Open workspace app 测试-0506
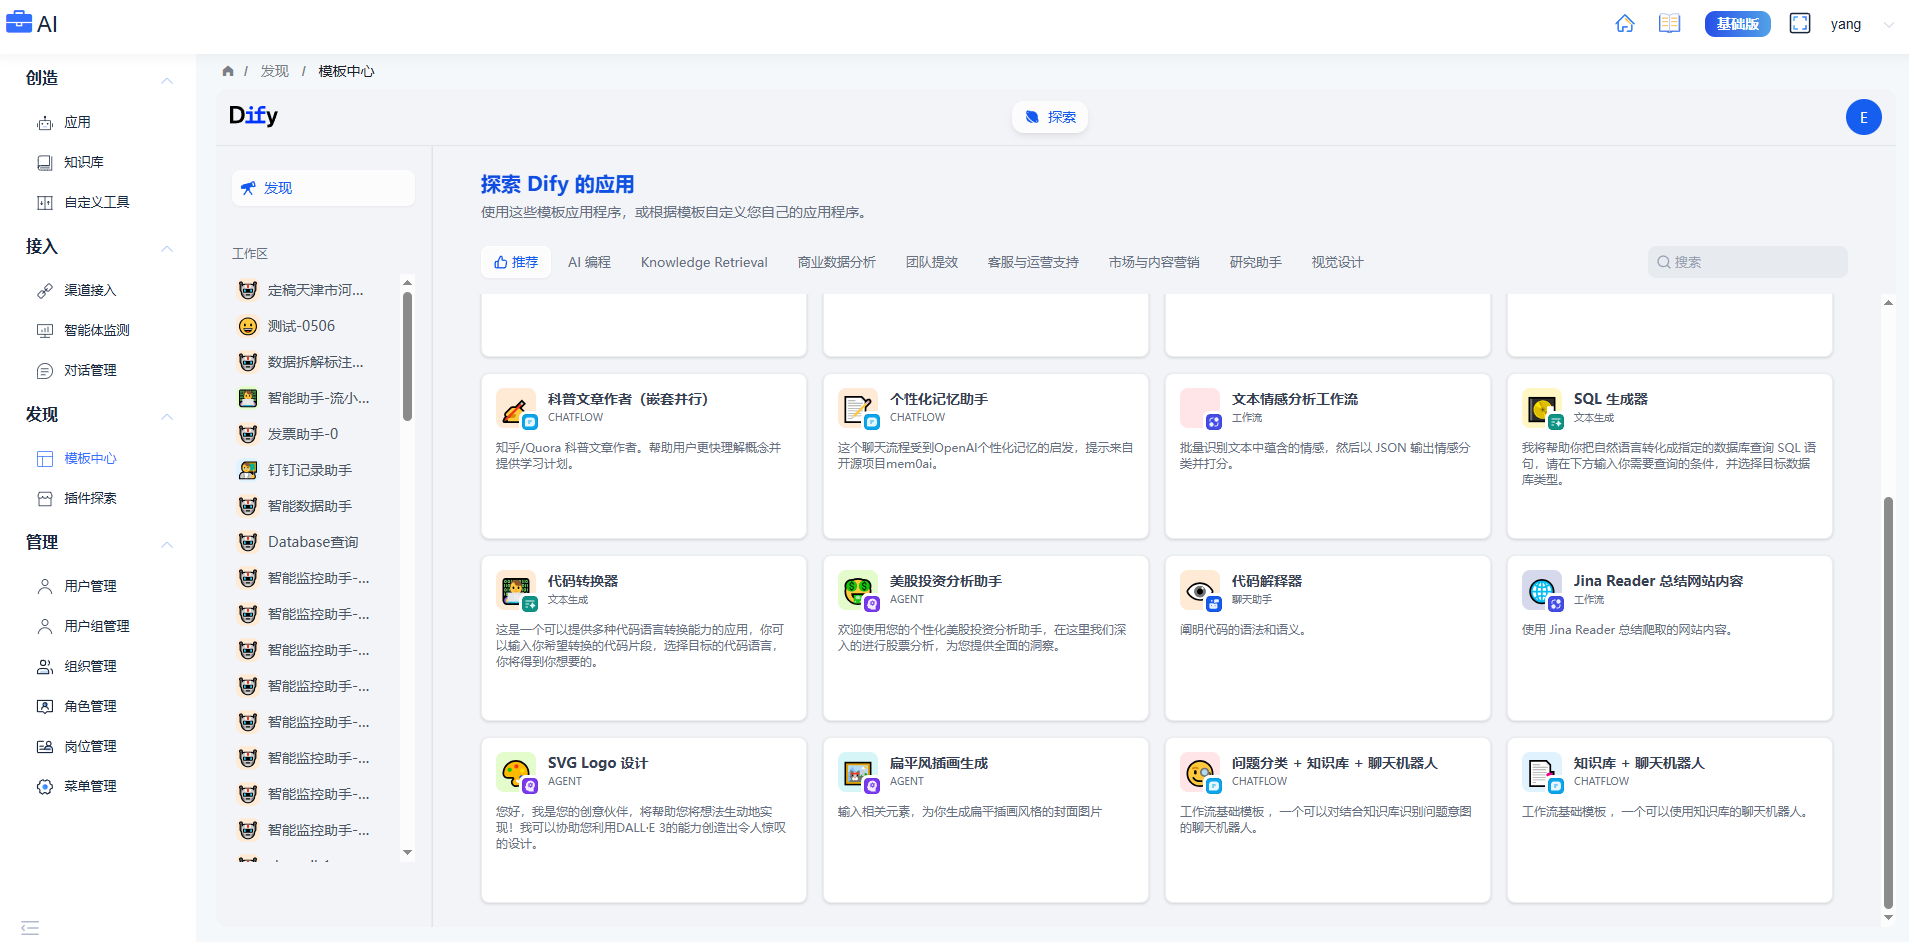Image resolution: width=1909 pixels, height=942 pixels. pyautogui.click(x=315, y=326)
